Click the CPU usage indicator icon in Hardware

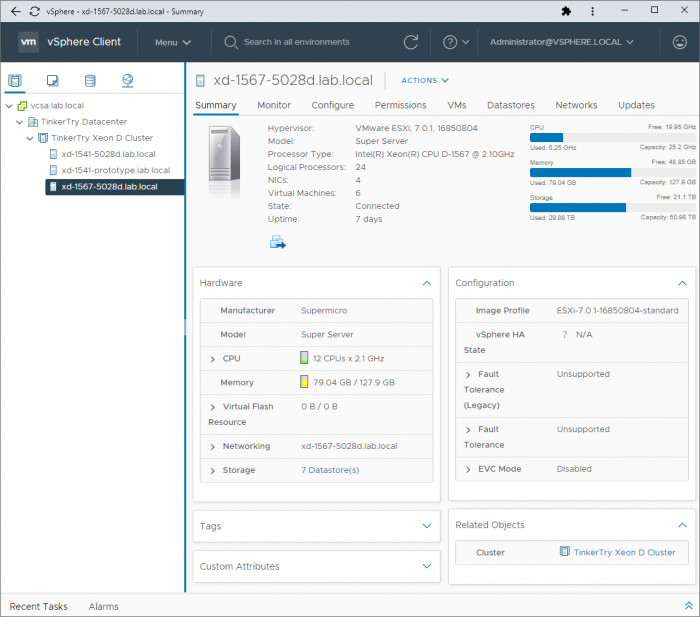pos(304,358)
